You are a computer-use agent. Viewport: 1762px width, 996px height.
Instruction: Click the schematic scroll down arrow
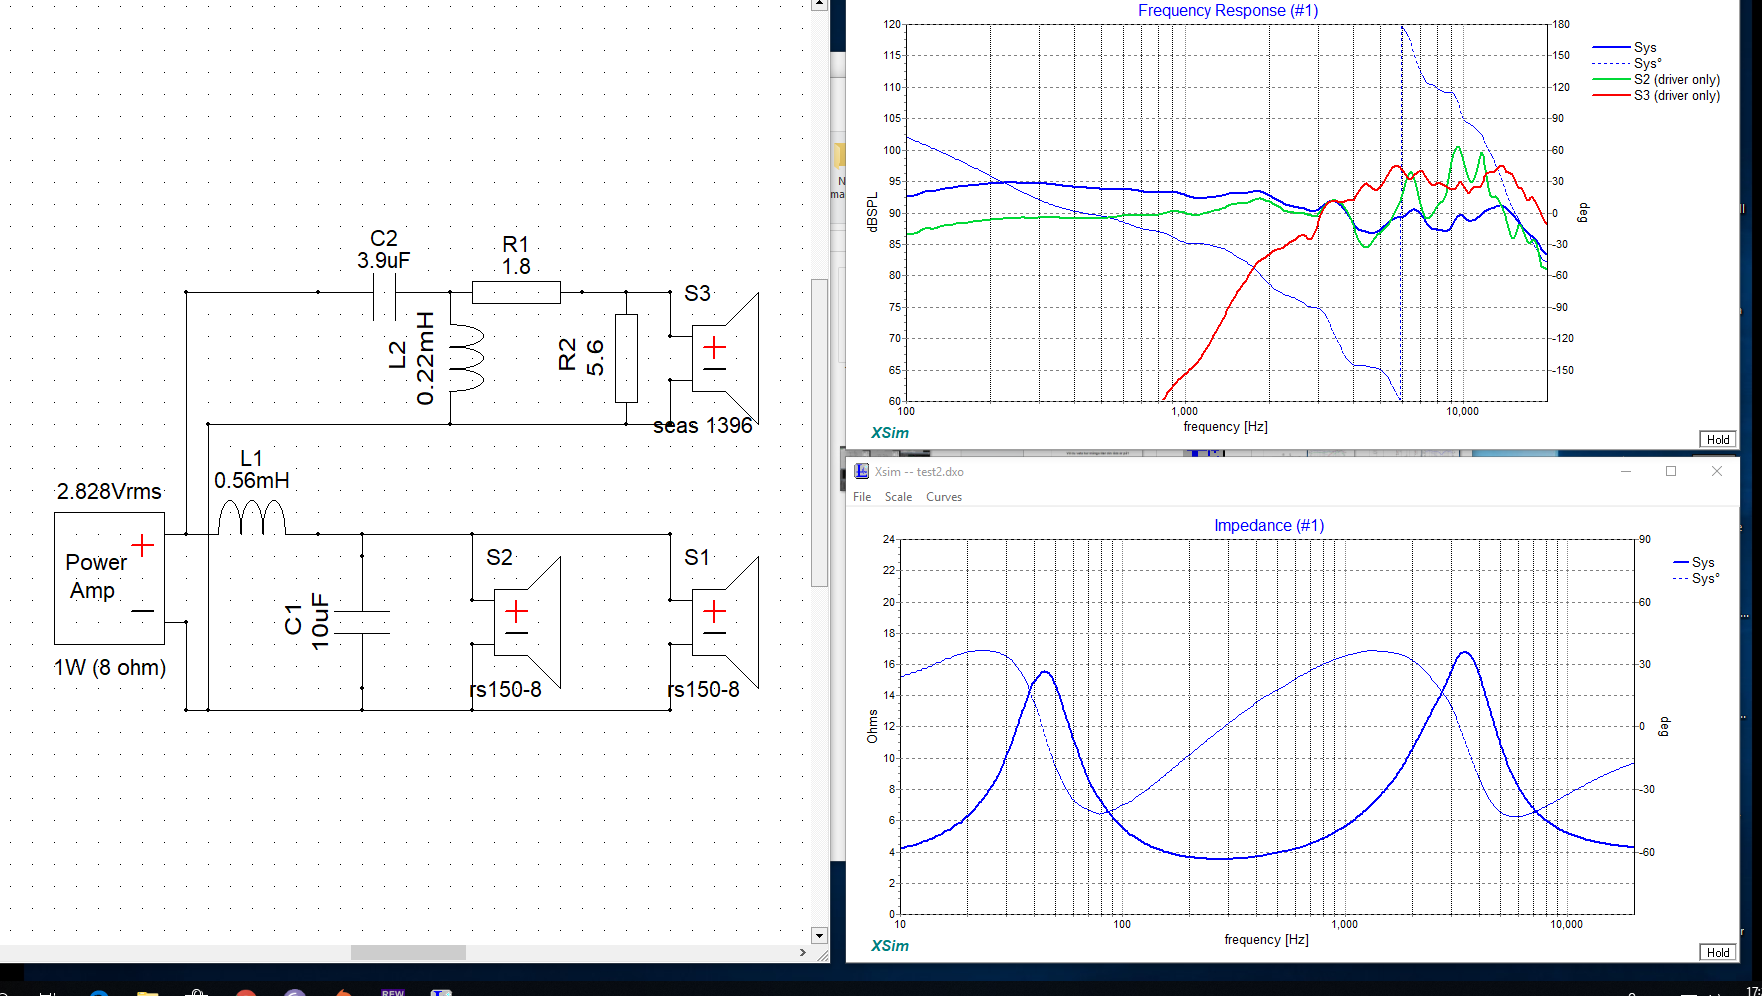tap(819, 936)
